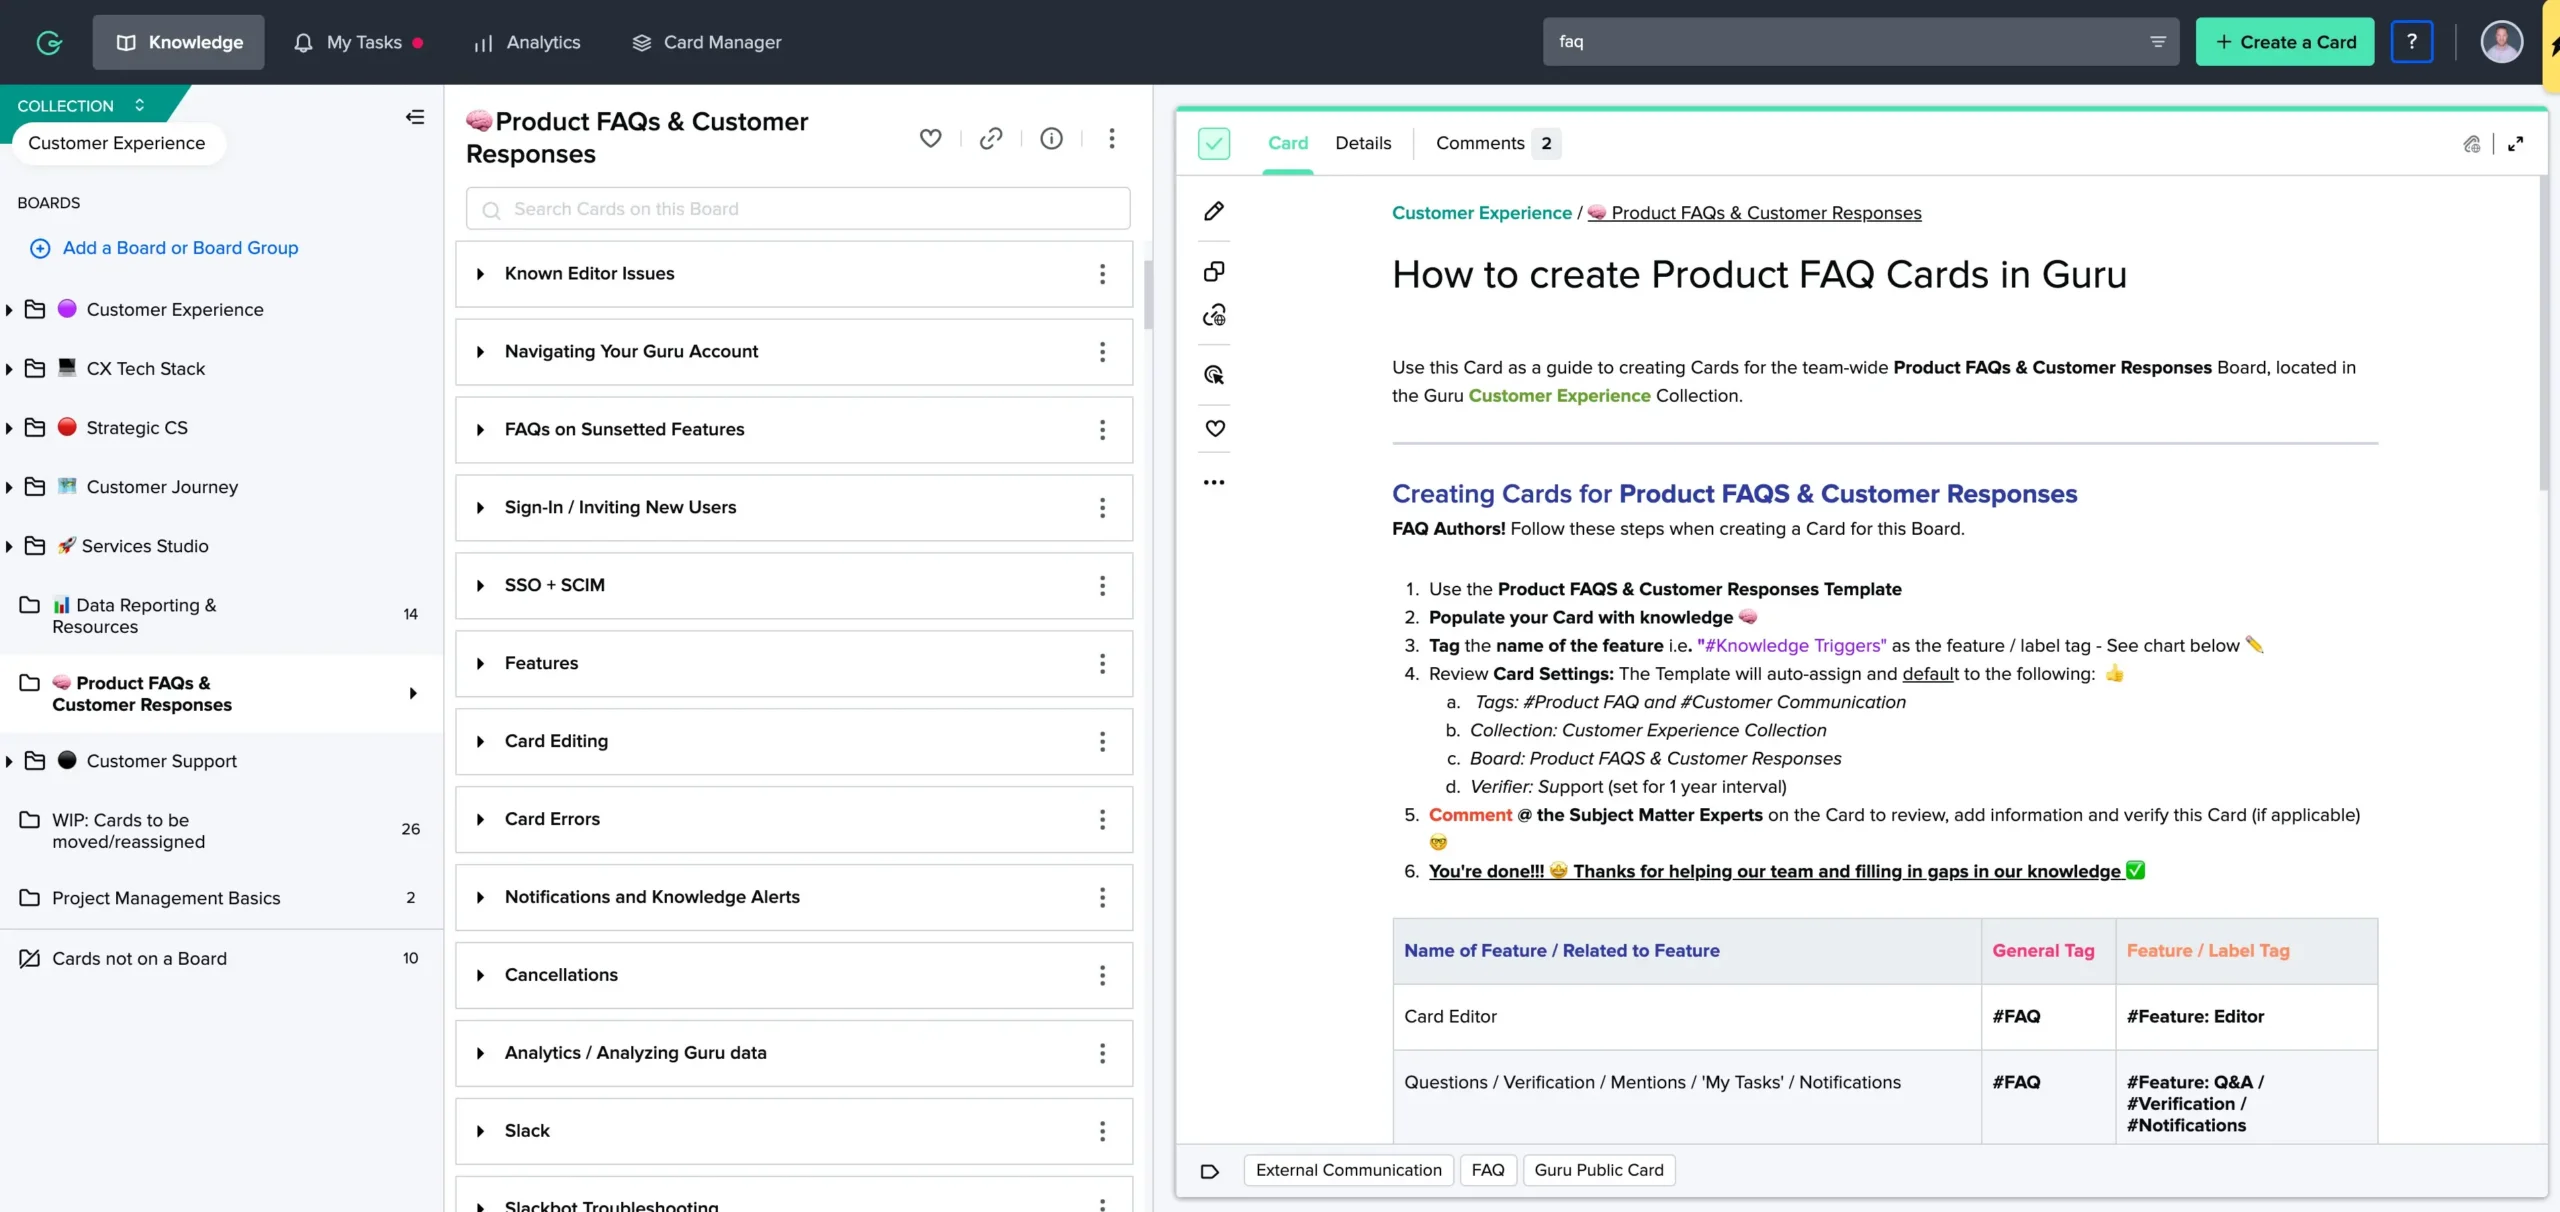
Task: Select the pencil icon to edit the card
Action: point(1213,211)
